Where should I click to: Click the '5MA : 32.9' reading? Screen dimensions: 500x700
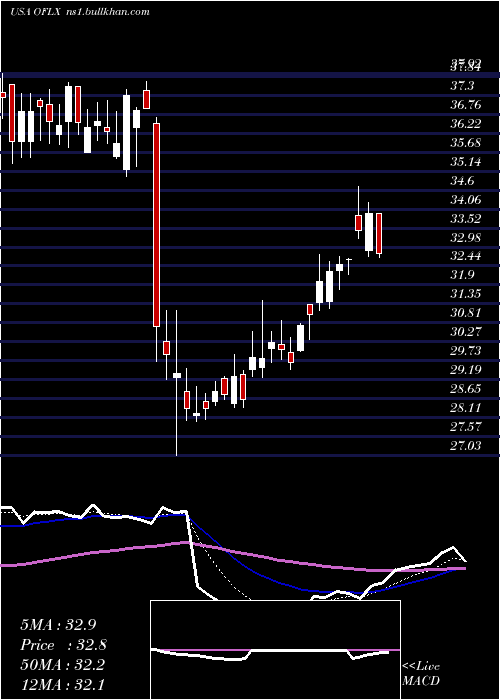point(58,625)
